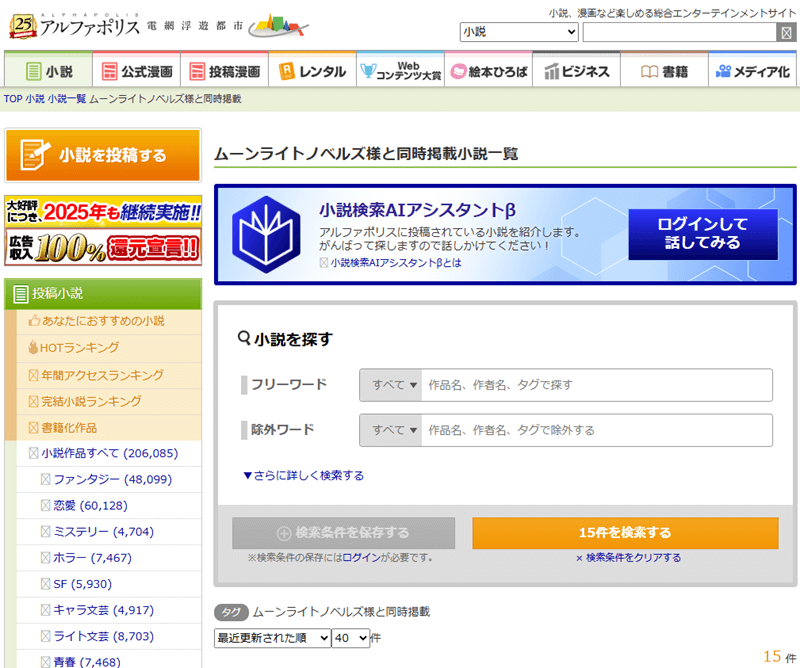This screenshot has width=800, height=668.
Task: Click the magnifier icon beside 小説を探す
Action: 244,338
